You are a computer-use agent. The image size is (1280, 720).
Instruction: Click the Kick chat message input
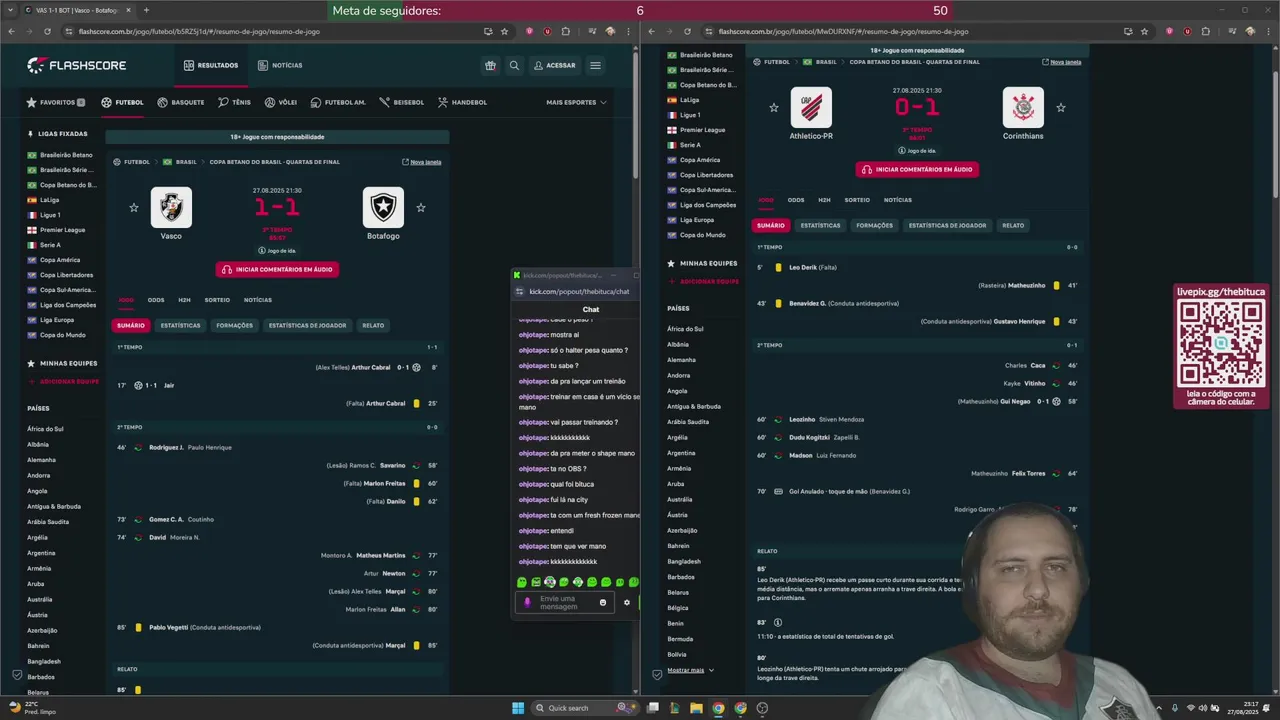point(565,602)
